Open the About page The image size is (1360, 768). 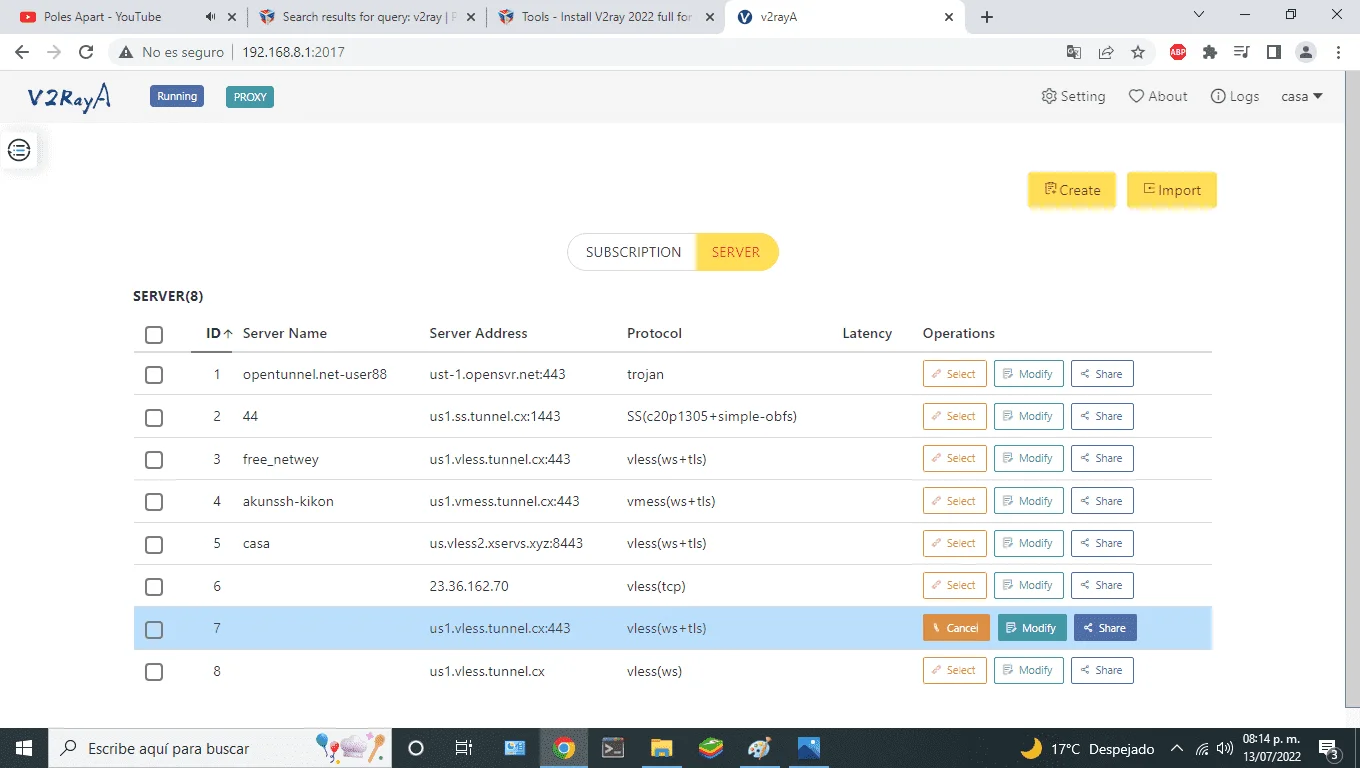point(1158,96)
